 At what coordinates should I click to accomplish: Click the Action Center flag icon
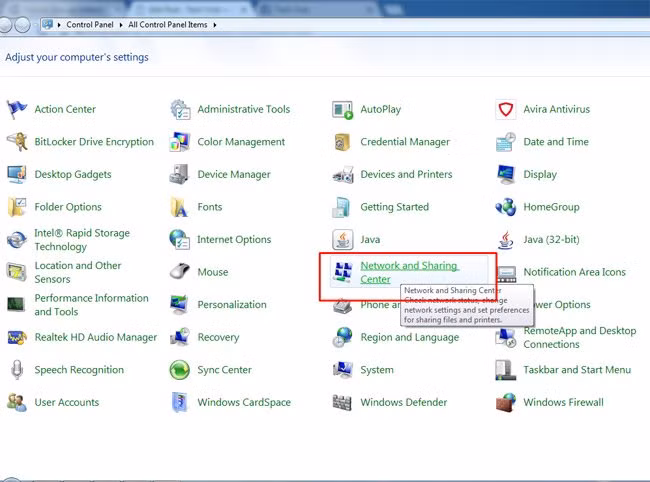pos(16,109)
